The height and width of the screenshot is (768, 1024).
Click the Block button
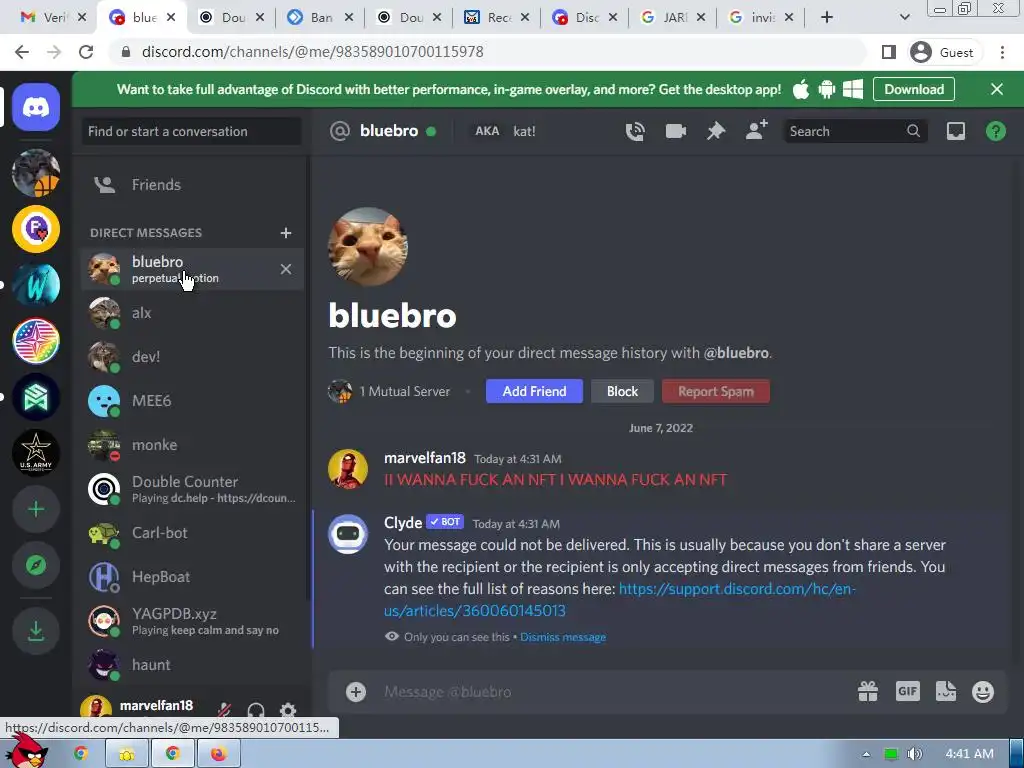(x=622, y=391)
